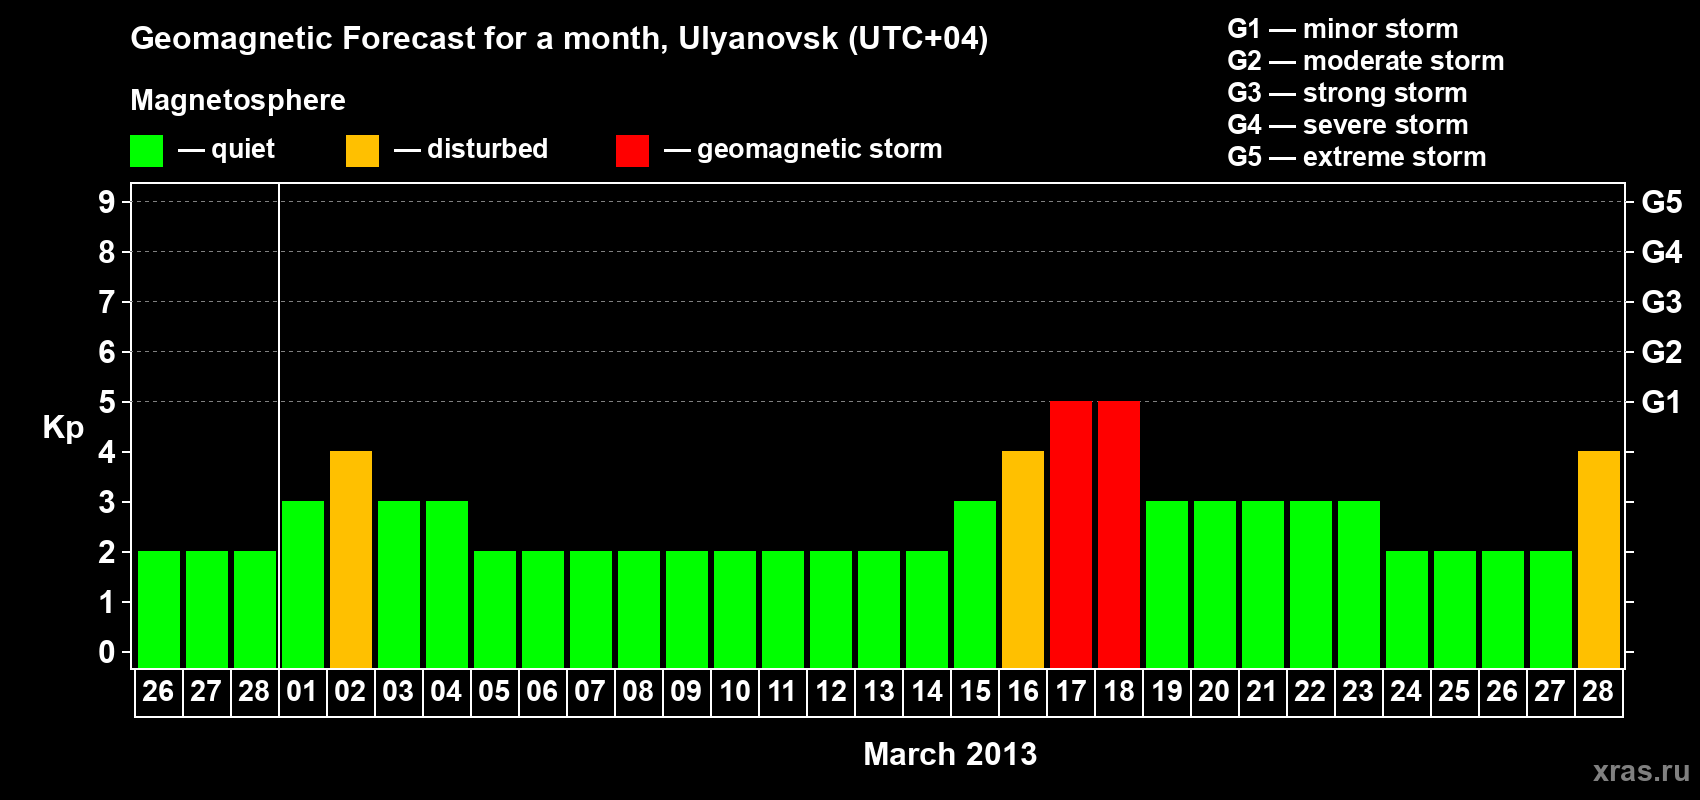This screenshot has height=800, width=1700.
Task: Select the date label 20
Action: tap(1214, 691)
